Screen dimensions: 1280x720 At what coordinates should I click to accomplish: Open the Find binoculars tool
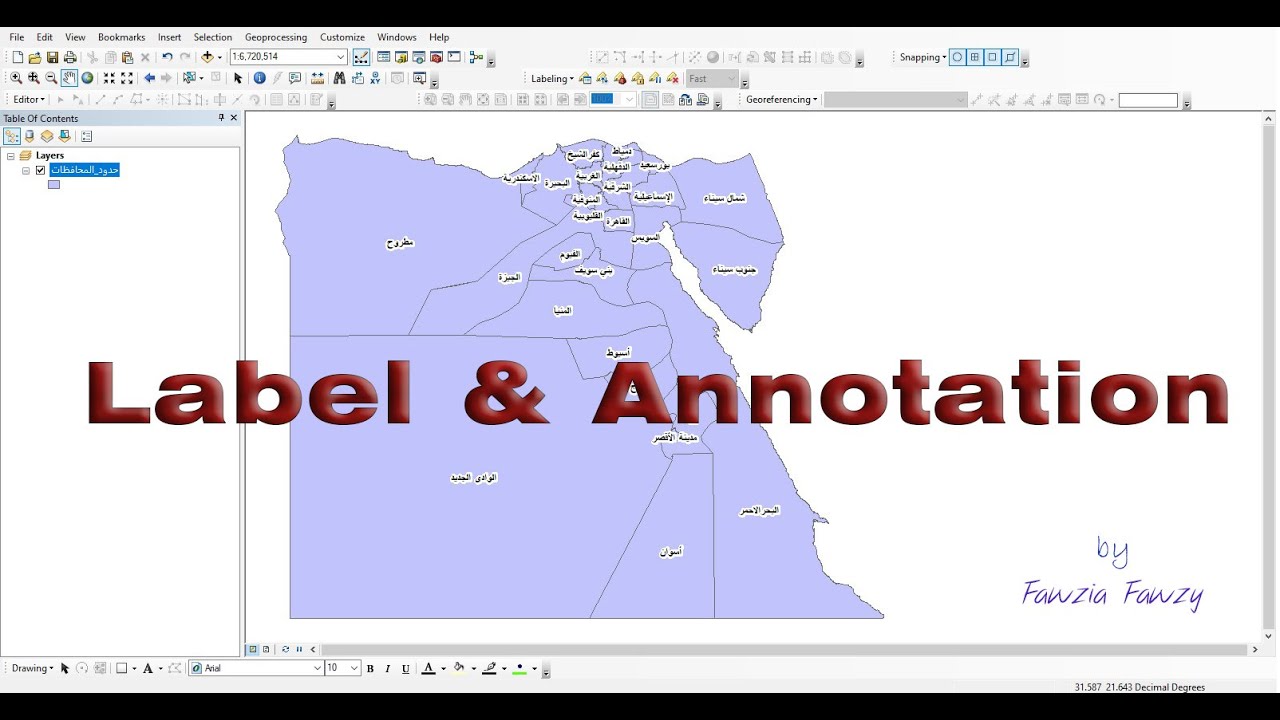(x=340, y=78)
